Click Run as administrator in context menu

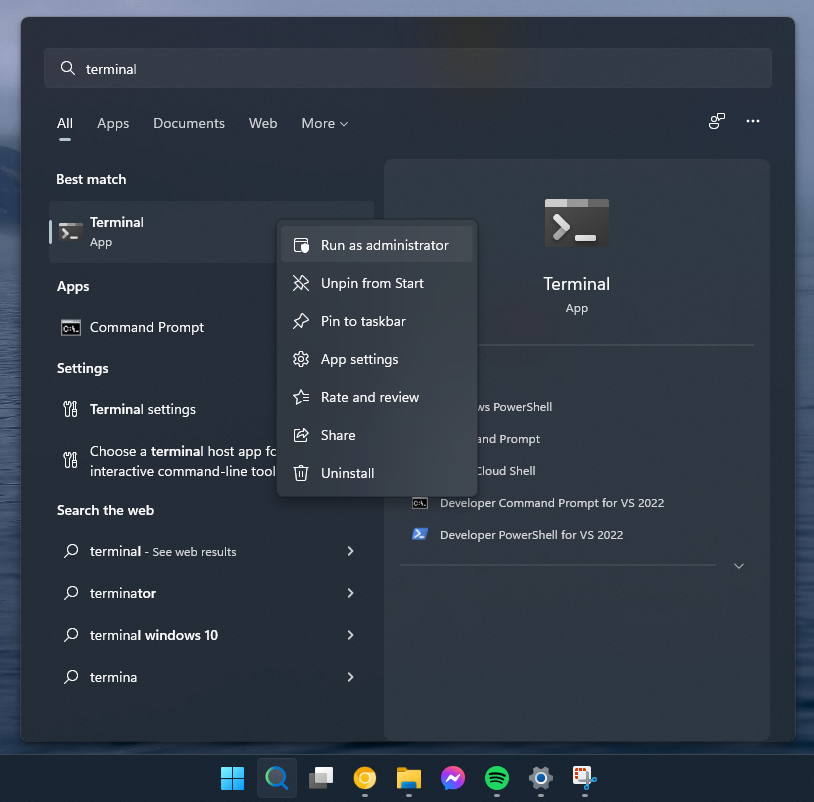384,245
